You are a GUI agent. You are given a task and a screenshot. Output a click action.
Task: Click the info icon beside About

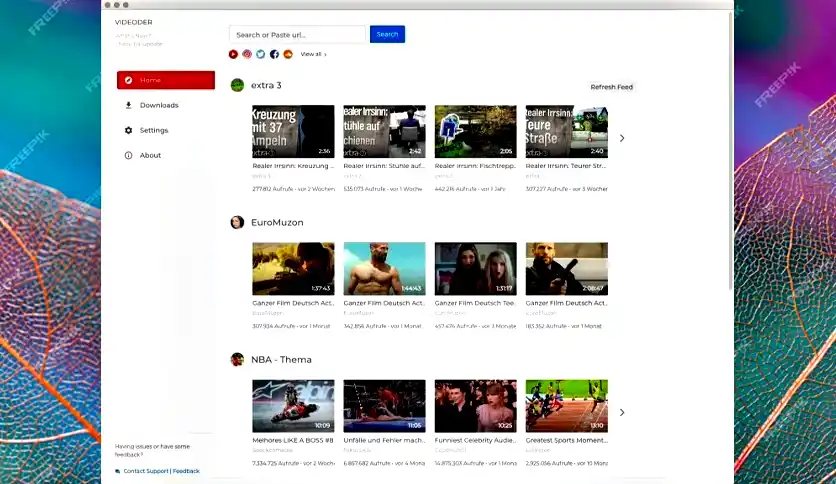[x=128, y=155]
